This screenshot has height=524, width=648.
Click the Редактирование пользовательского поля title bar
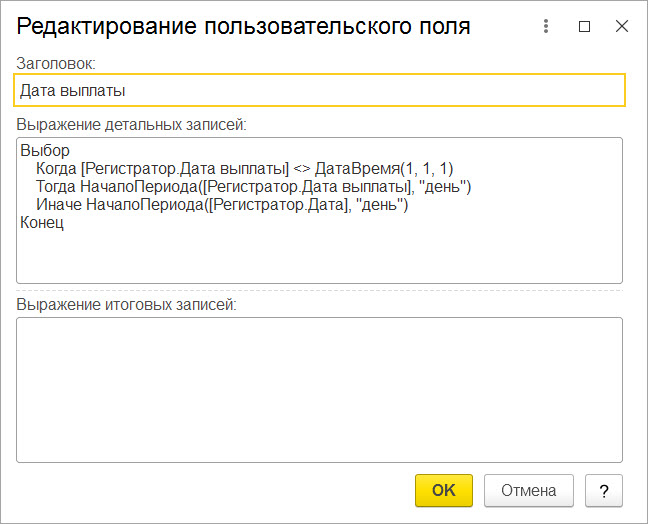243,26
